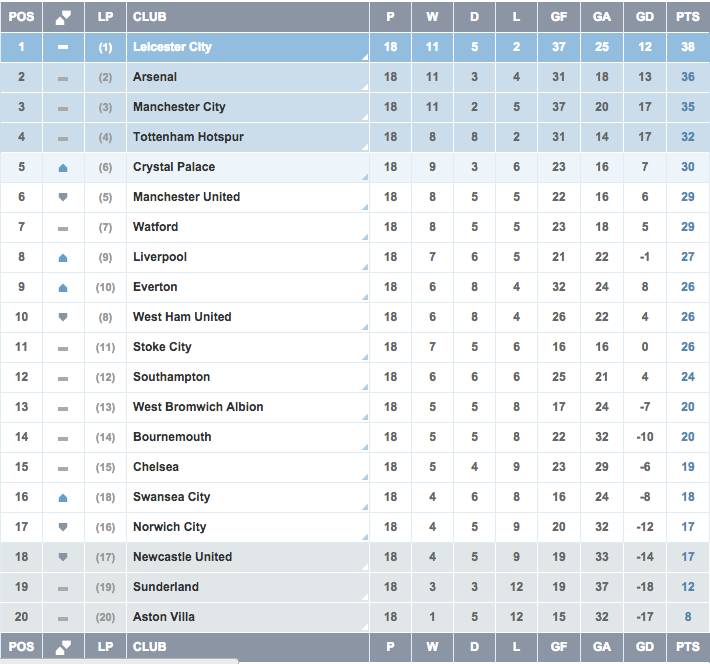Expand the Leicester City row corner triangle
The image size is (710, 664).
coord(365,57)
